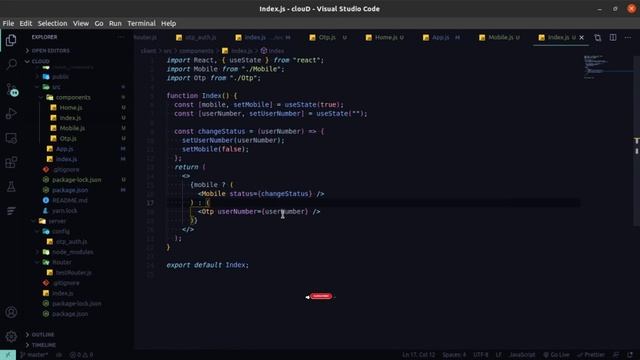Image resolution: width=640 pixels, height=360 pixels.
Task: Open testRouter.js in the Router folder
Action: [73, 273]
